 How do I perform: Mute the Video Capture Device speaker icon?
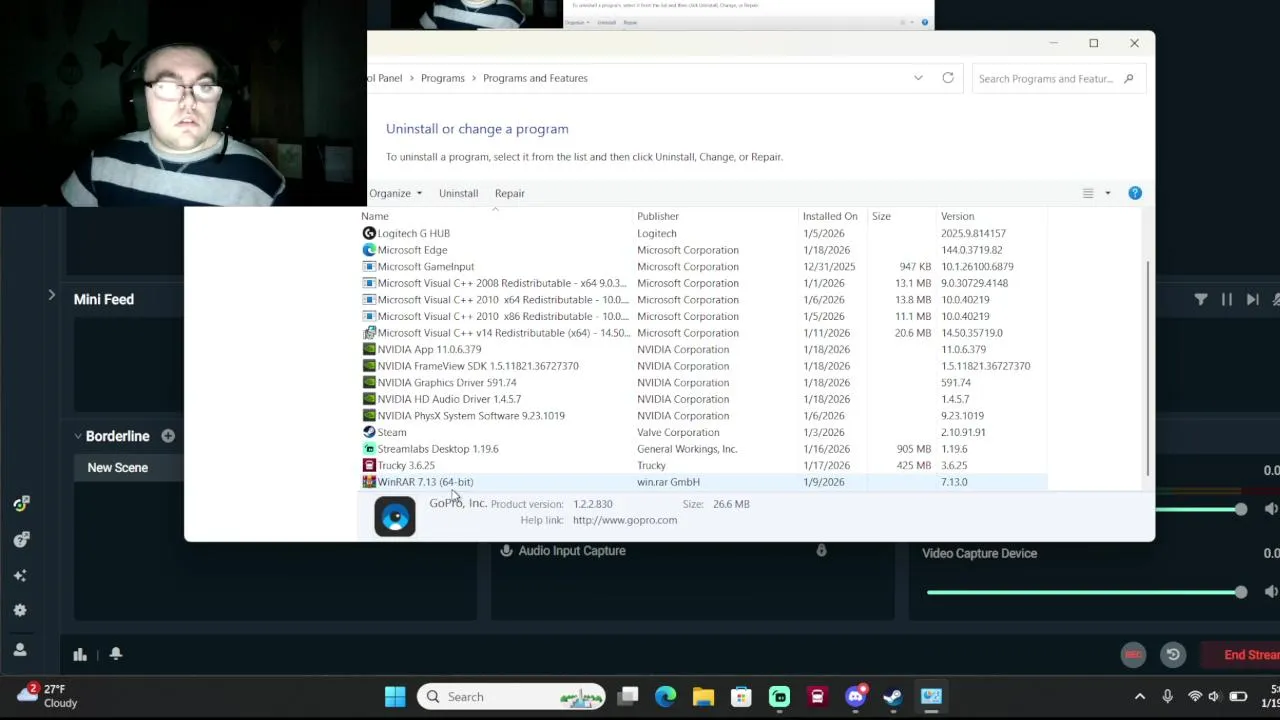point(1271,592)
